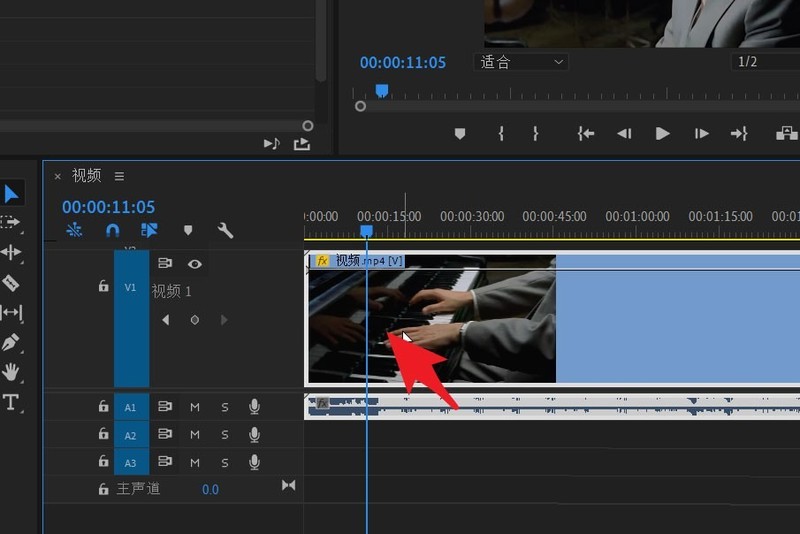Mute audio track A2 with M
The image size is (800, 534).
(x=195, y=435)
